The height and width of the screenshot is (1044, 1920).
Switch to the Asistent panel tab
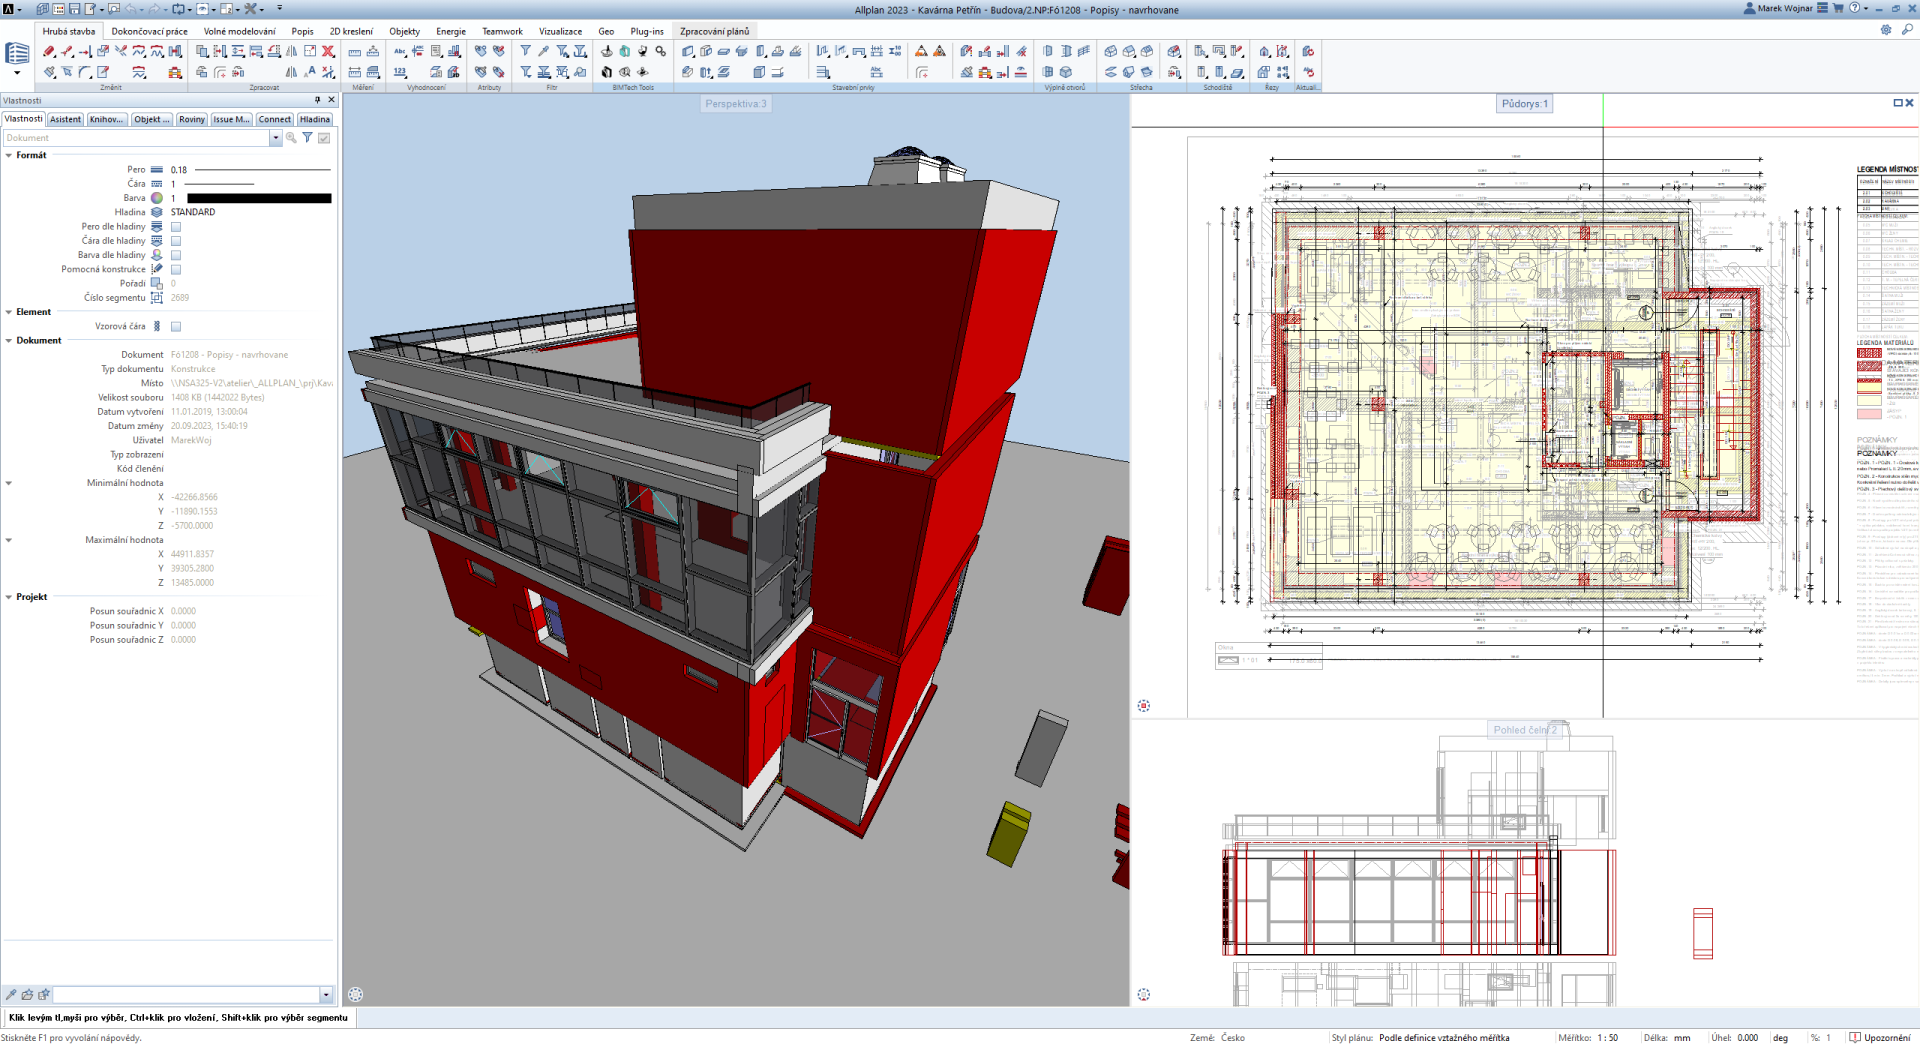click(65, 119)
